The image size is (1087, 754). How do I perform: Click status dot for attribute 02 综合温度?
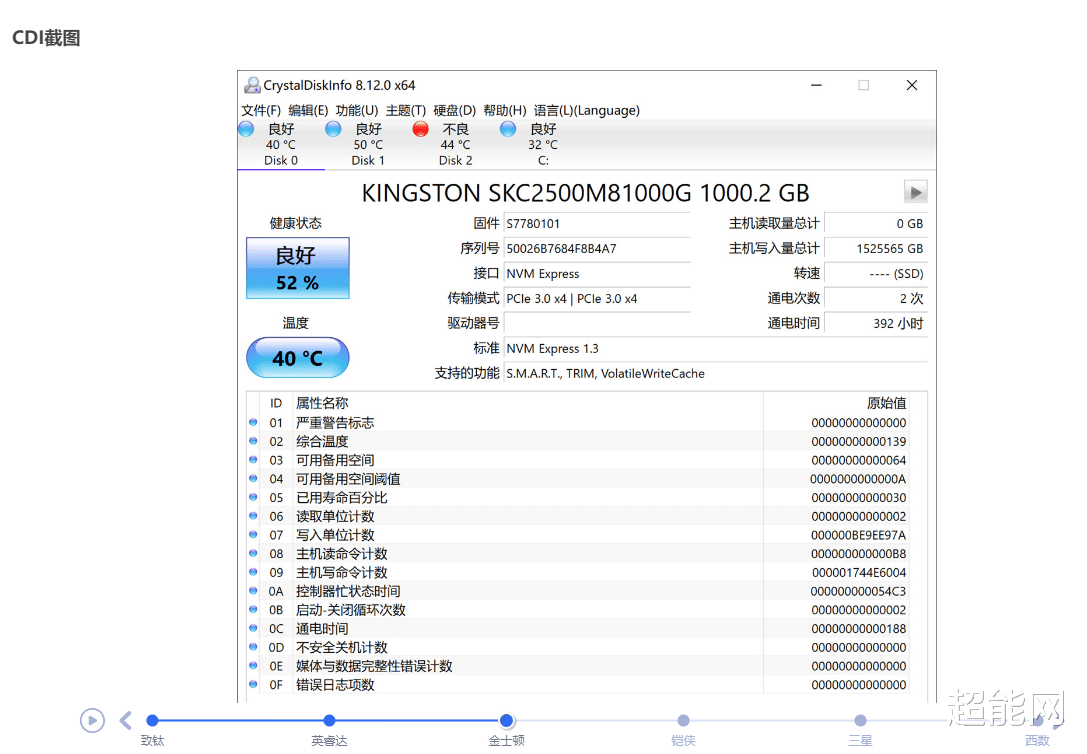tap(253, 441)
